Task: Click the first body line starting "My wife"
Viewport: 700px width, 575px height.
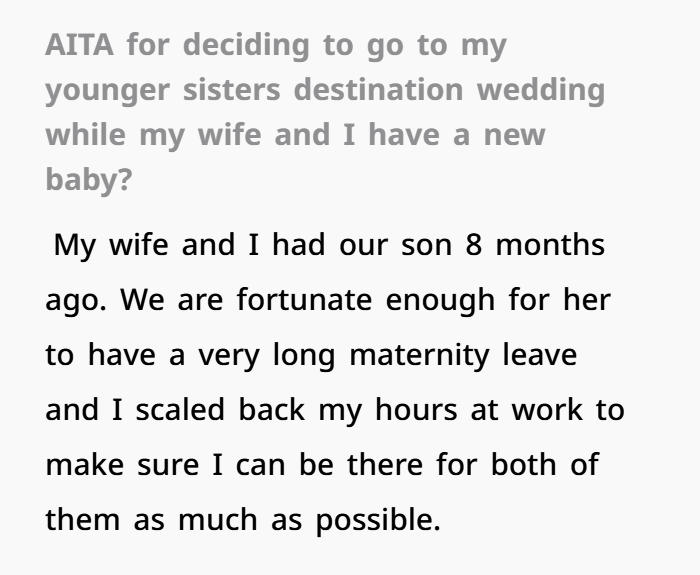Action: coord(329,245)
